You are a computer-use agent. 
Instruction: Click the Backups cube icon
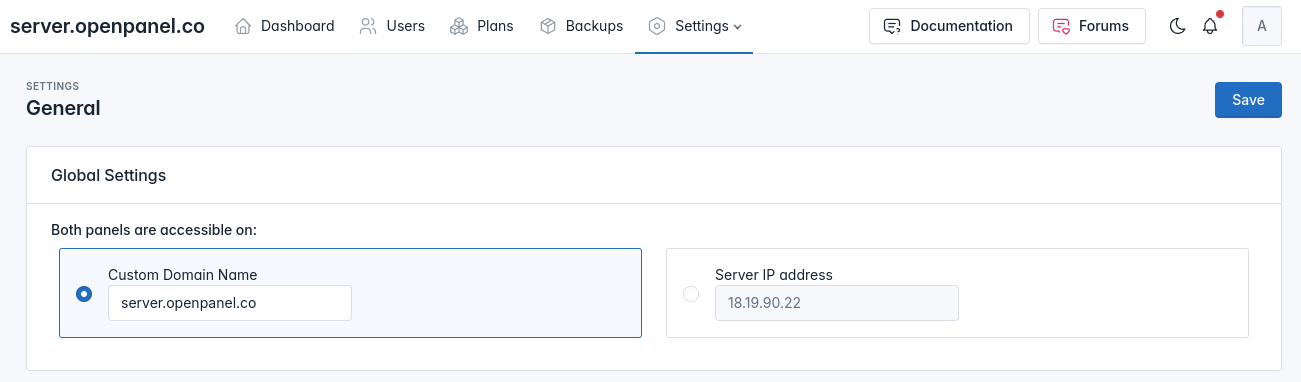(x=548, y=26)
